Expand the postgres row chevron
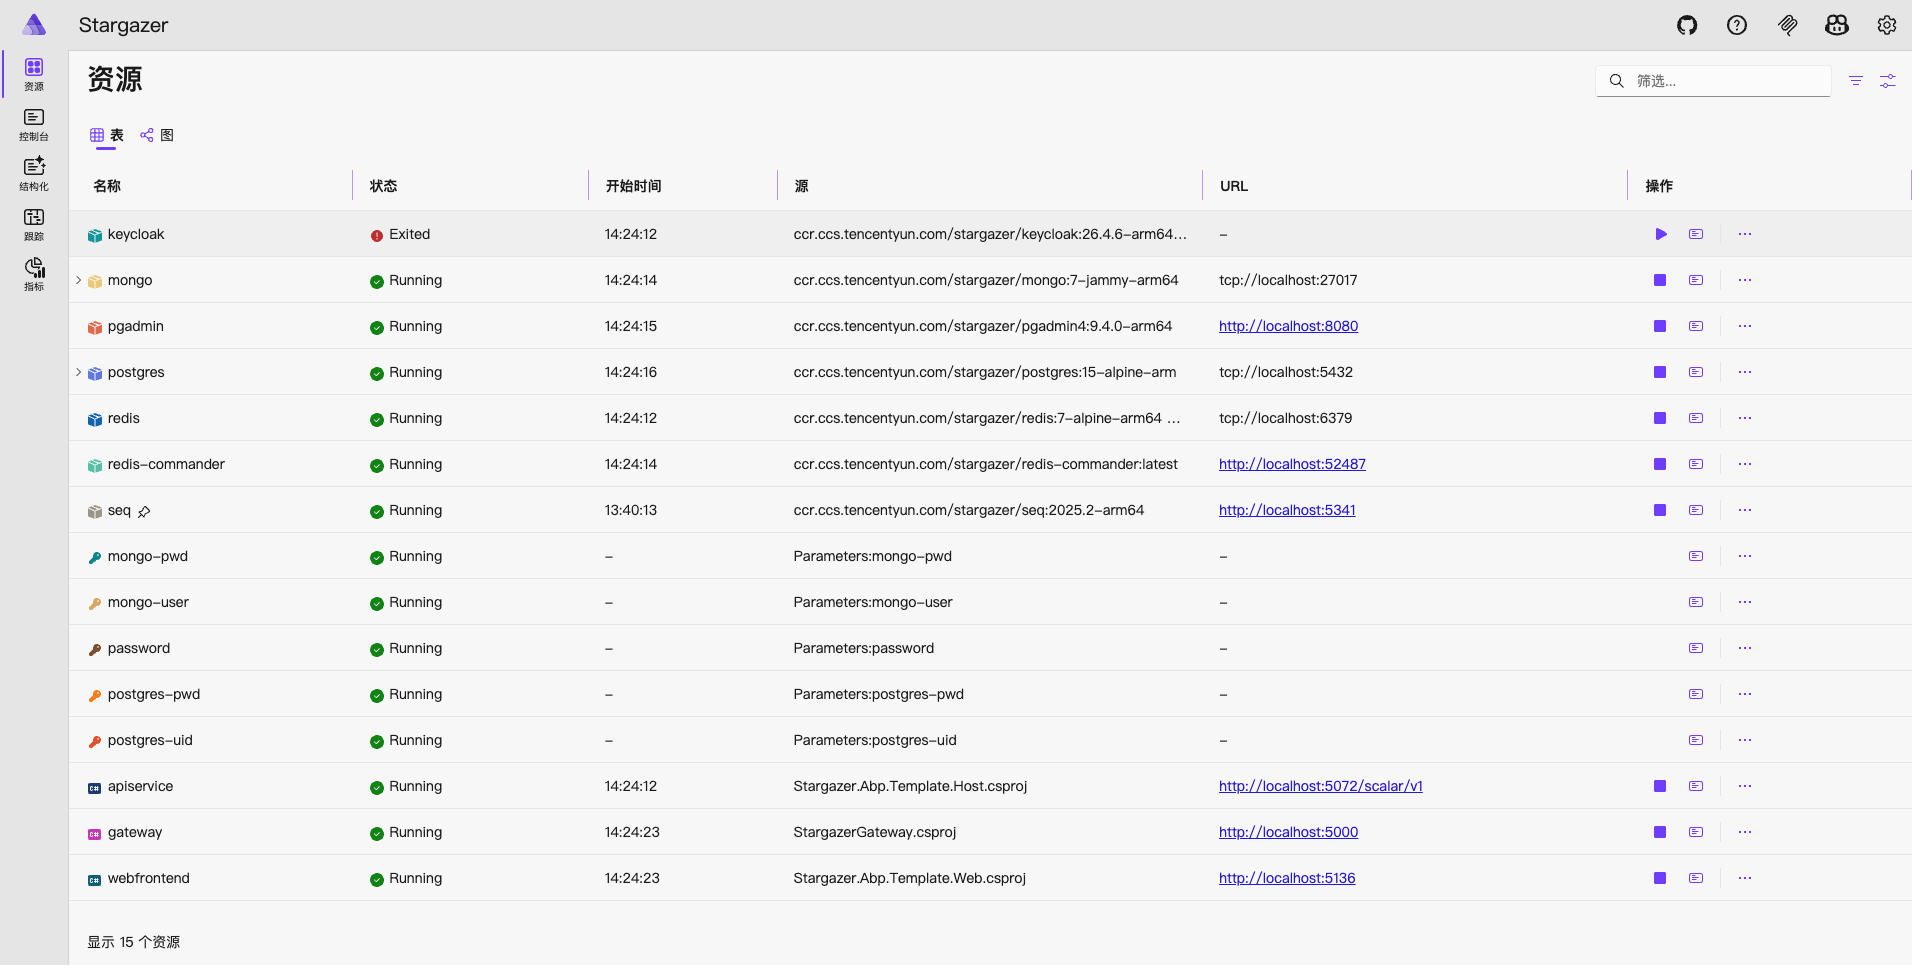Screen dimensions: 1912x965 click(x=79, y=372)
